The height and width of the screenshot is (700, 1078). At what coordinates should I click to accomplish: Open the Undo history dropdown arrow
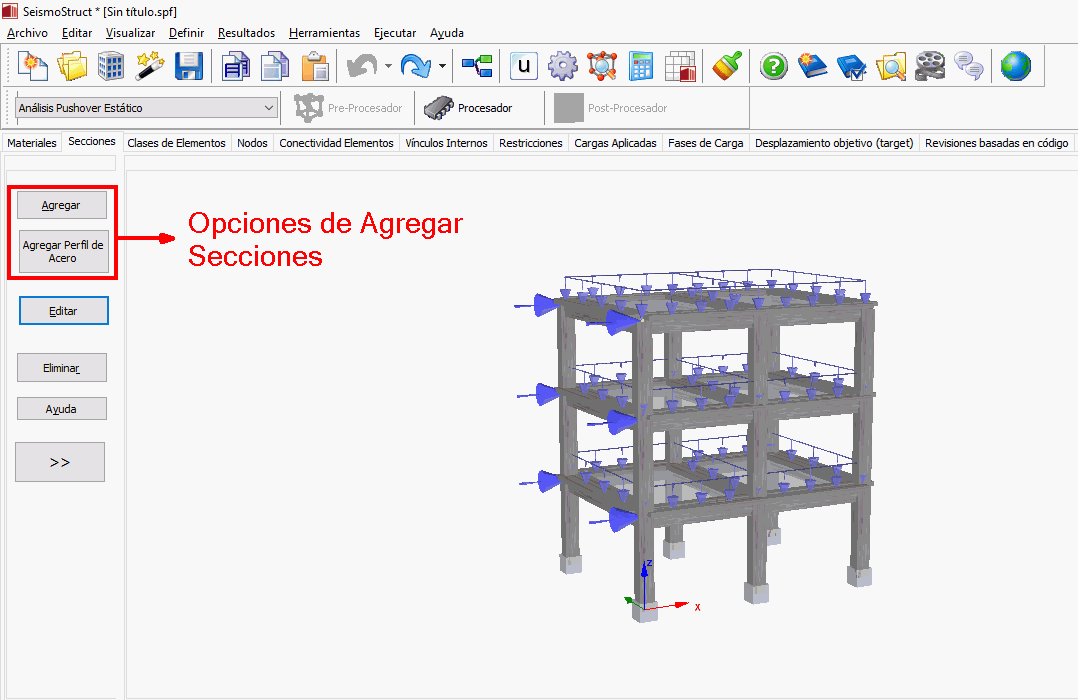point(388,67)
